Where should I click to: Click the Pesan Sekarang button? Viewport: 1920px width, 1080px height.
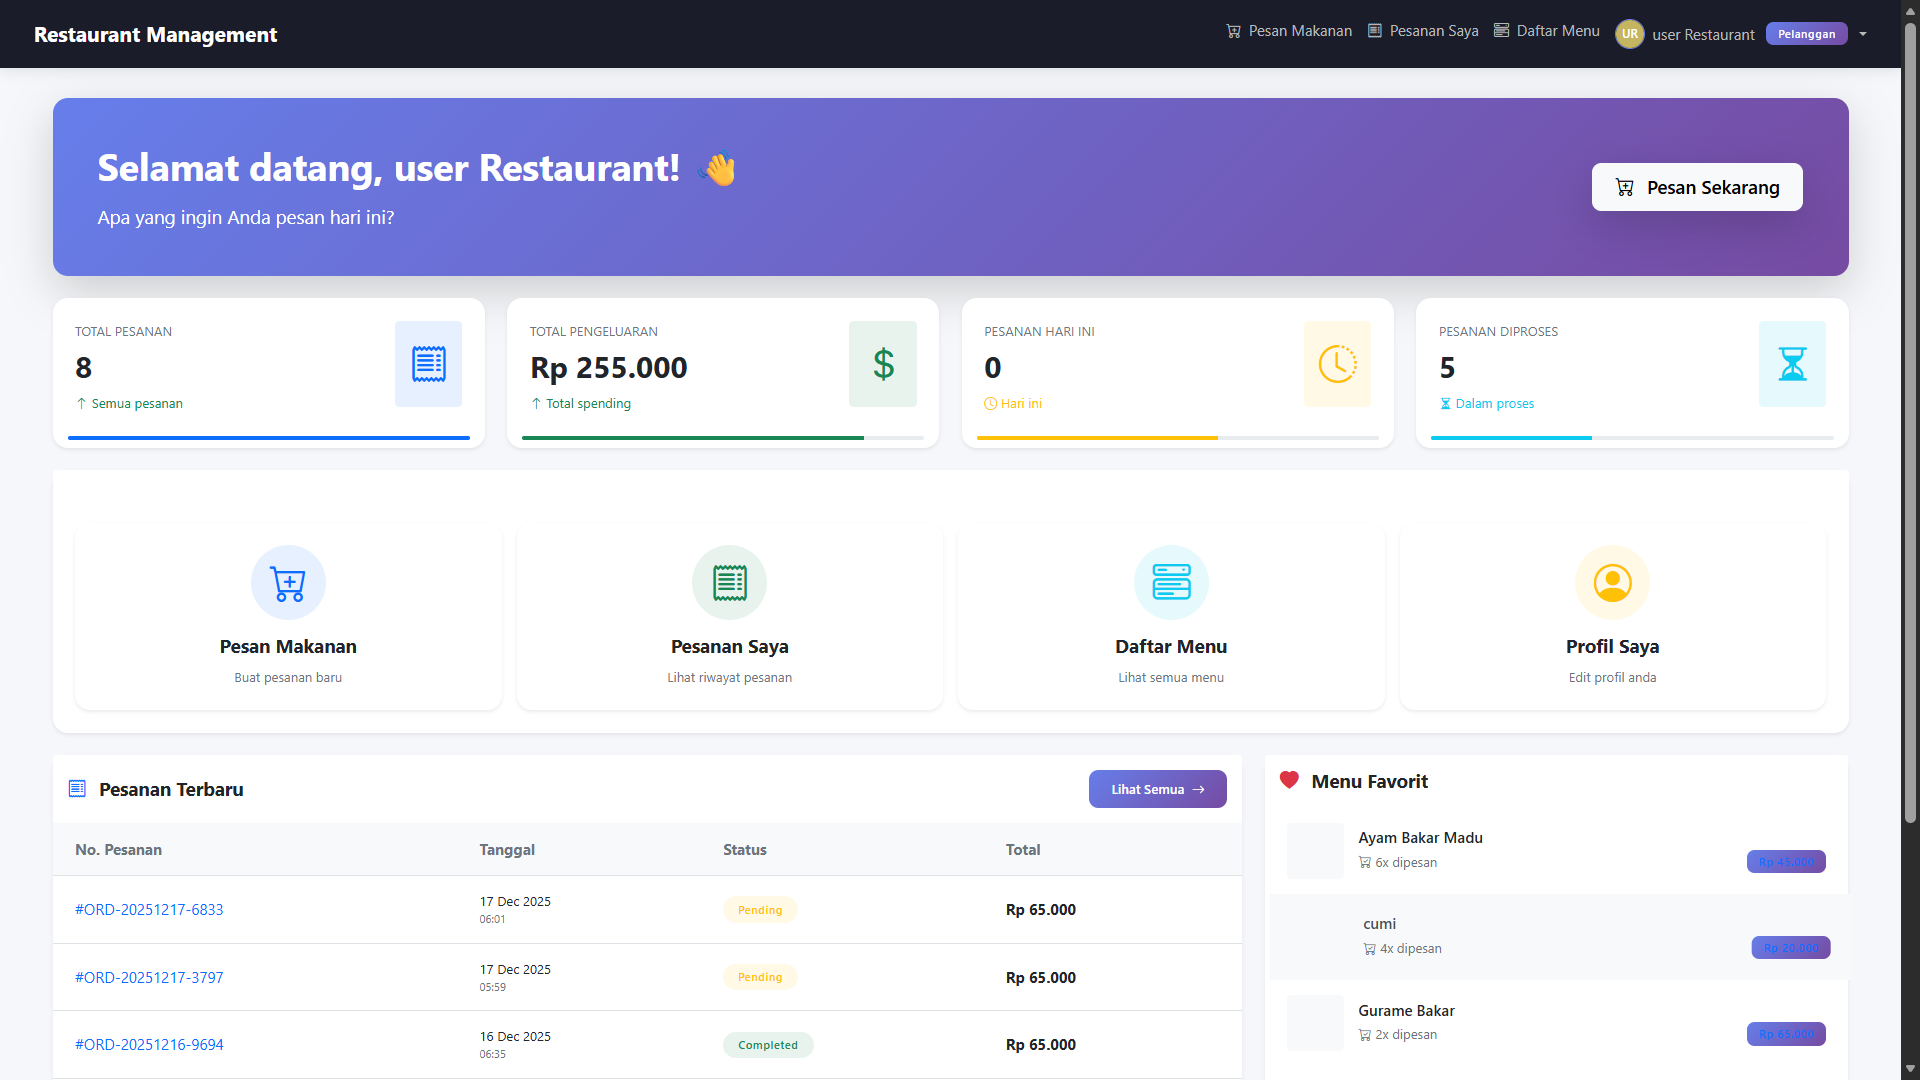[x=1696, y=187]
